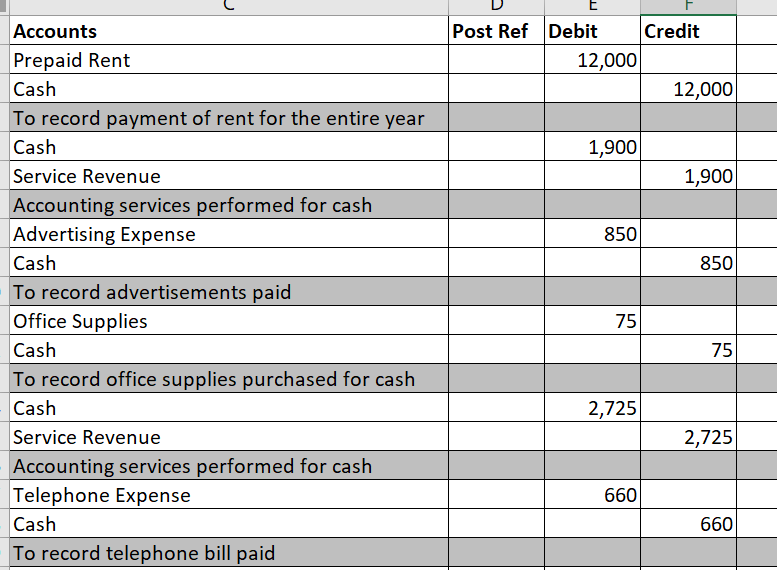Click the To record telephone bill paid row
The height and width of the screenshot is (570, 777).
click(x=229, y=553)
